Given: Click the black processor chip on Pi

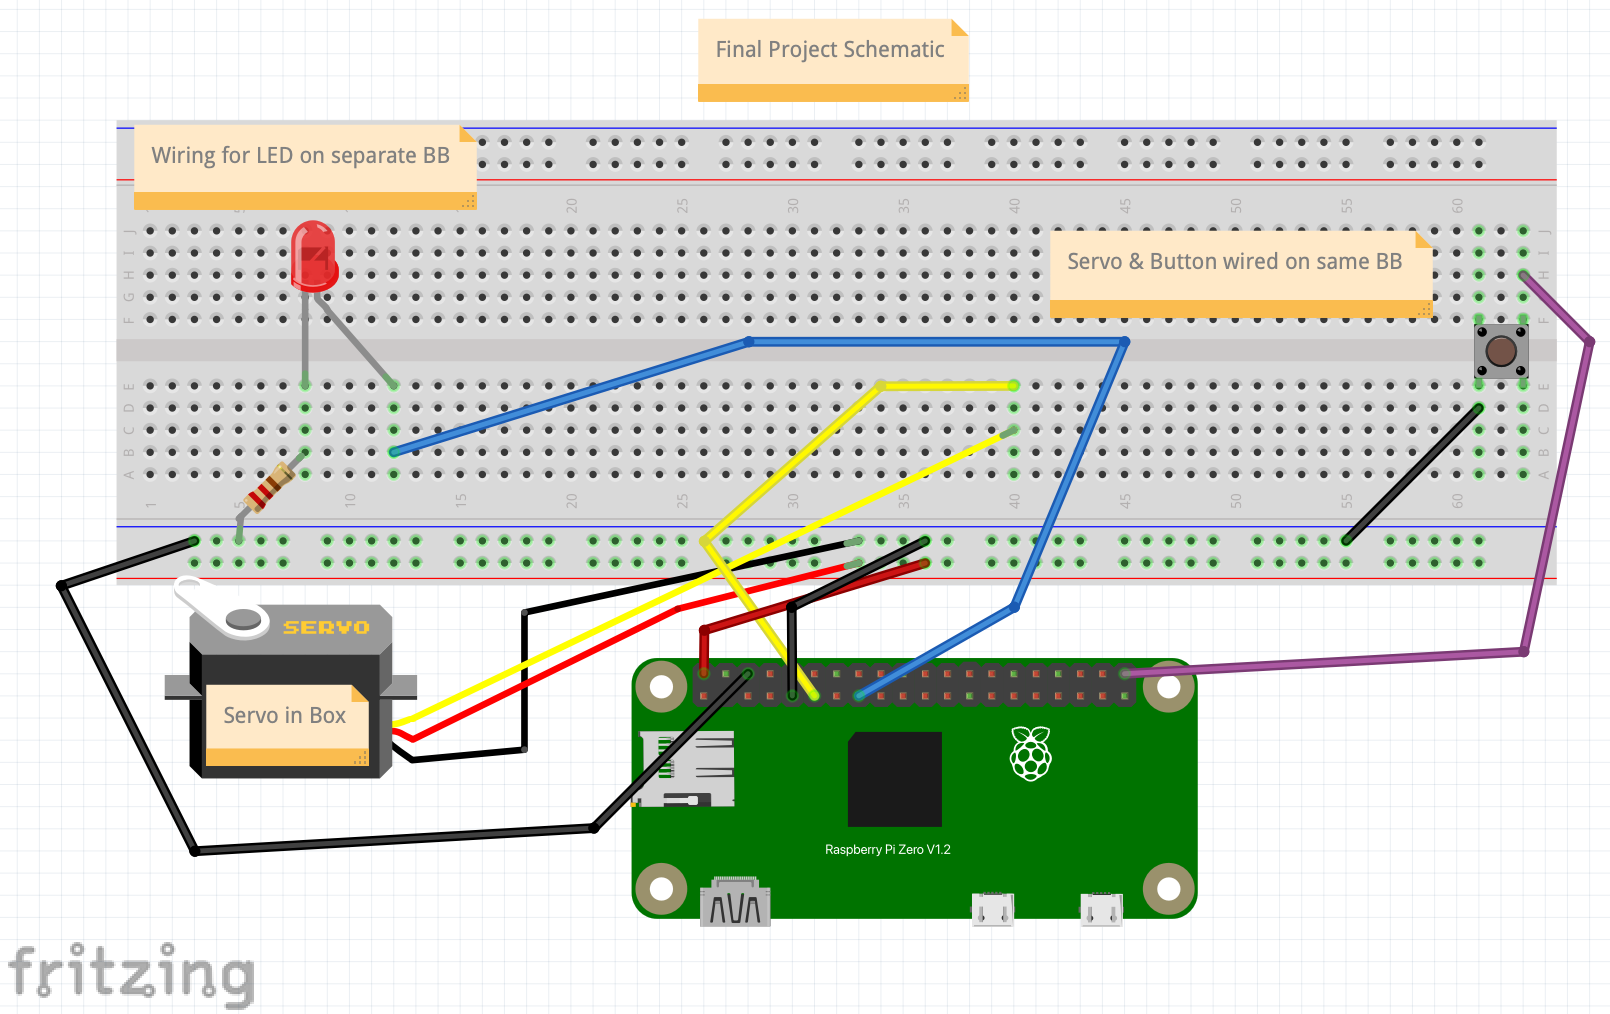Looking at the screenshot, I should click(895, 779).
